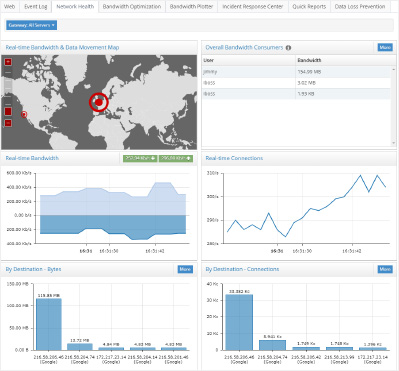Click second bar in Connections chart
Viewport: 399px width, 371px height.
[272, 345]
